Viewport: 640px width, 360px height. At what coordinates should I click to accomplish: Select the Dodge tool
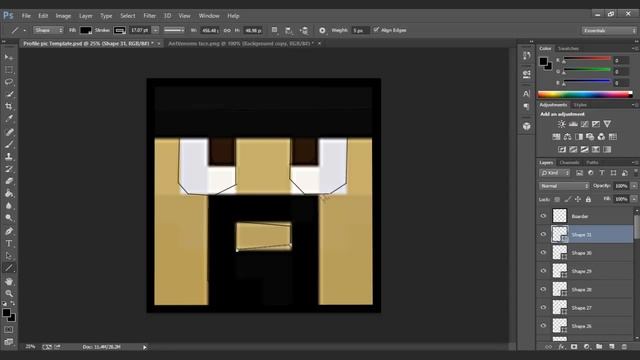point(9,218)
